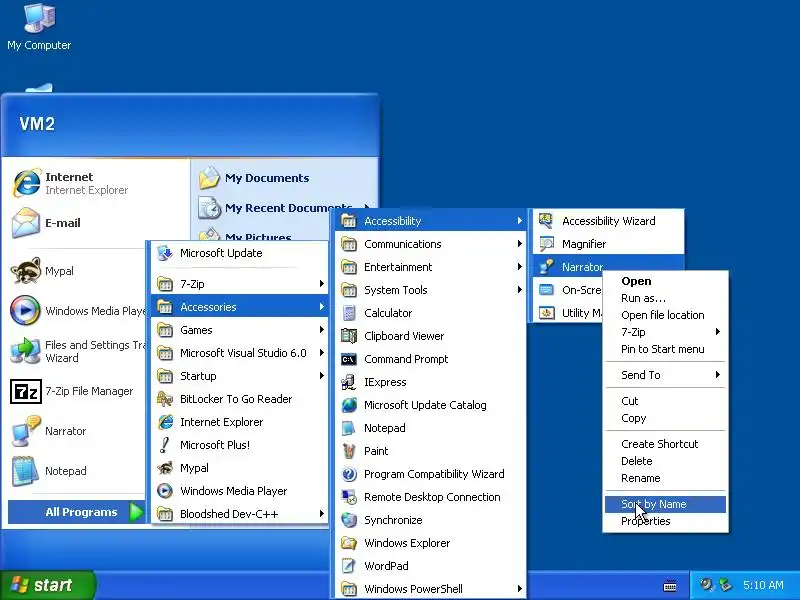Expand the 7-Zip folder in All Programs
Image resolution: width=800 pixels, height=600 pixels.
(x=239, y=284)
